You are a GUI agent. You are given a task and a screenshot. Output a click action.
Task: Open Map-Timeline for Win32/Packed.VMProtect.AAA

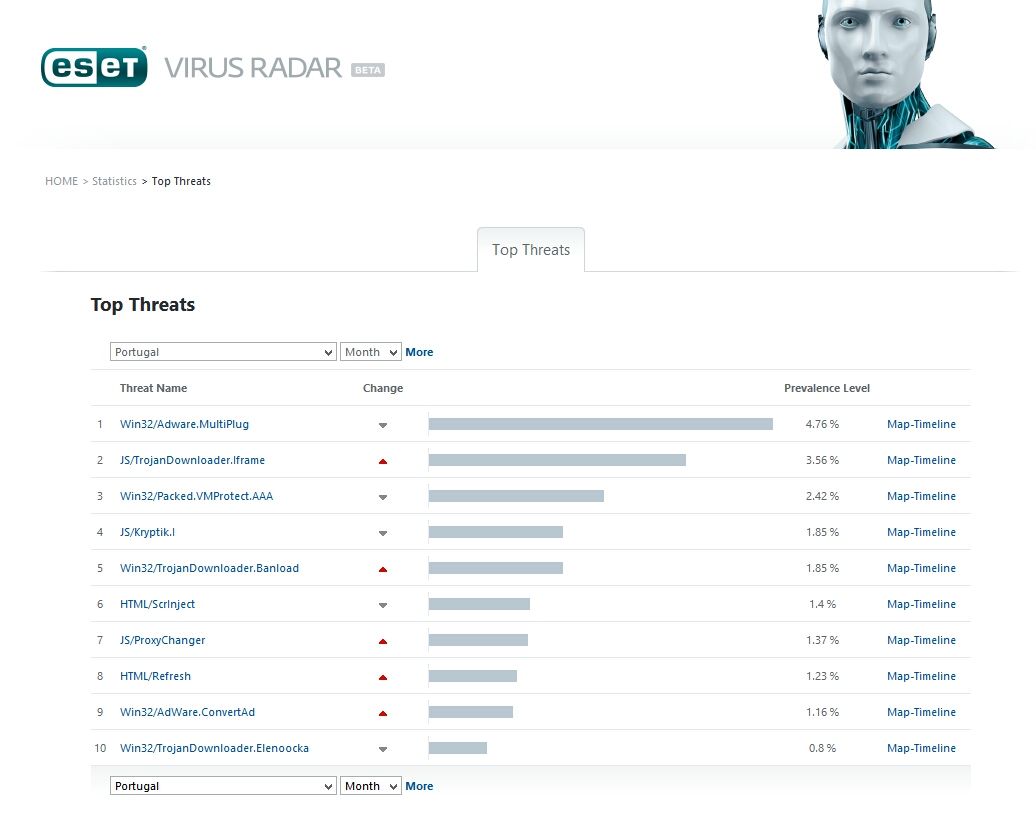point(921,496)
